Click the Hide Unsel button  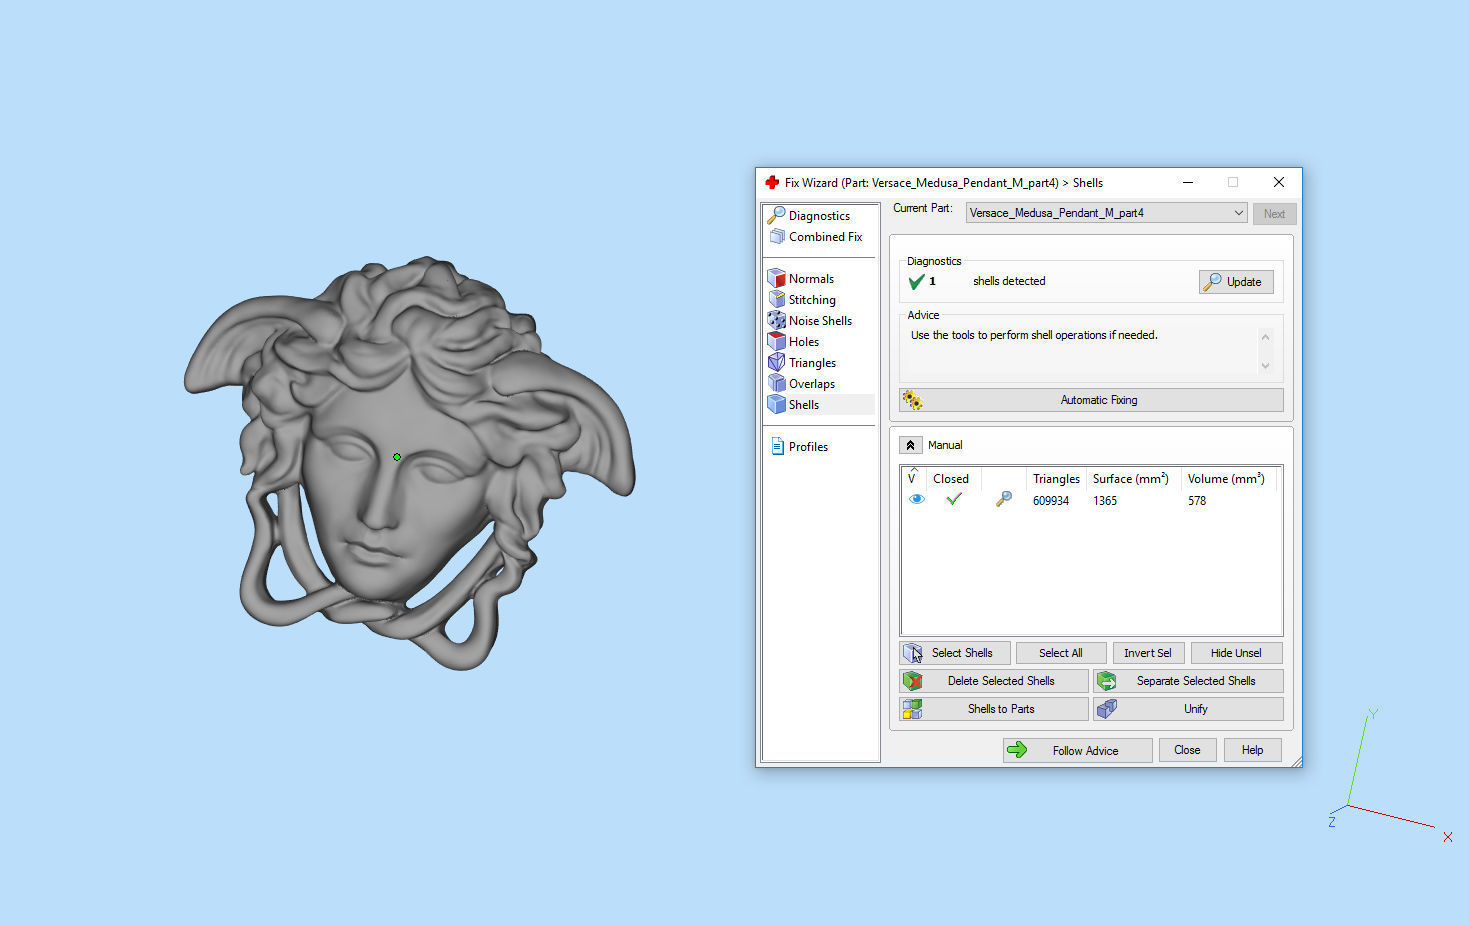click(1235, 653)
